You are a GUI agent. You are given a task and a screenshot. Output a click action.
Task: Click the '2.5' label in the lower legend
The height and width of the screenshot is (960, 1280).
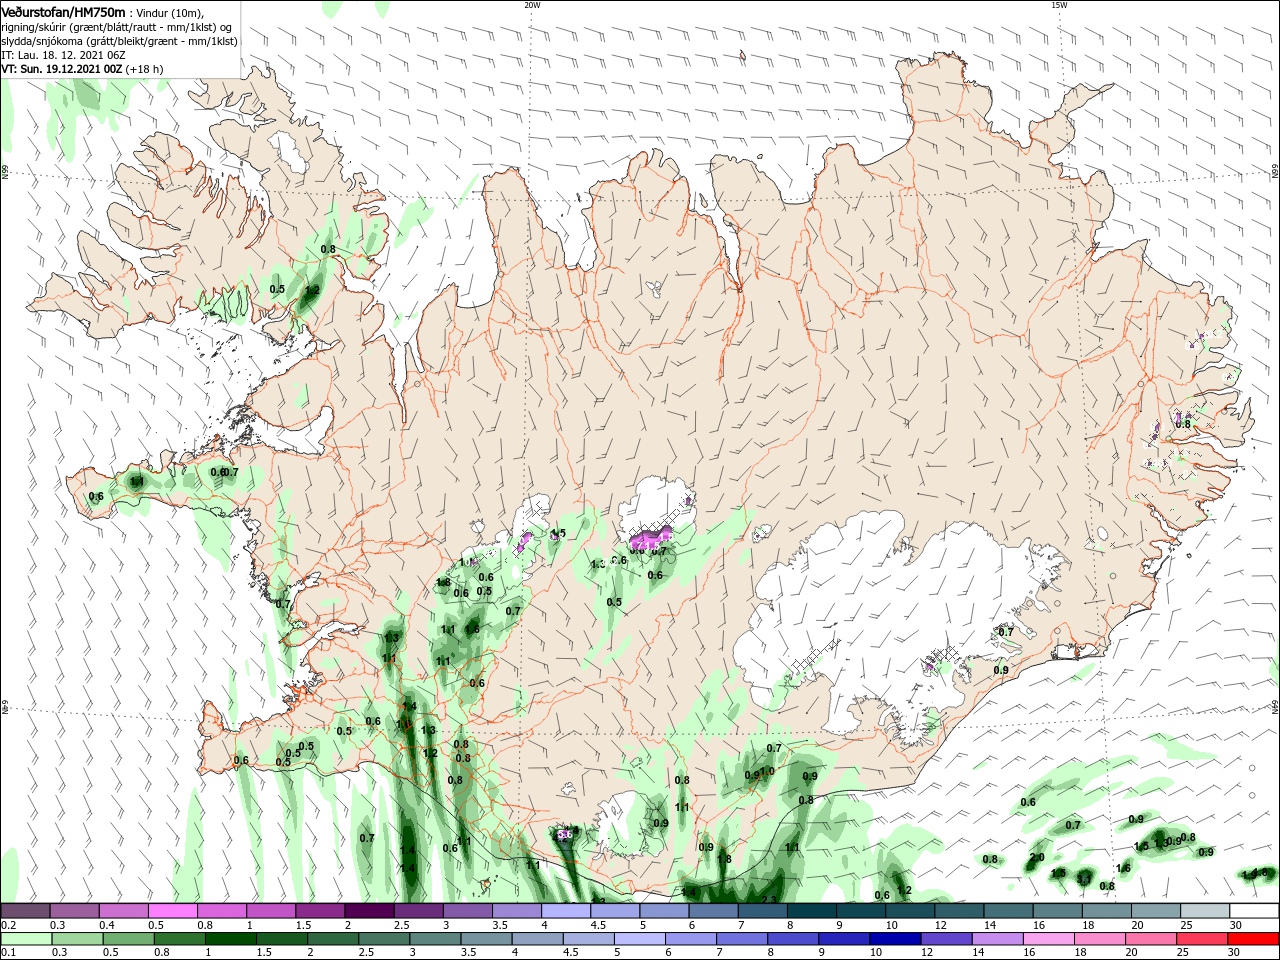point(365,952)
